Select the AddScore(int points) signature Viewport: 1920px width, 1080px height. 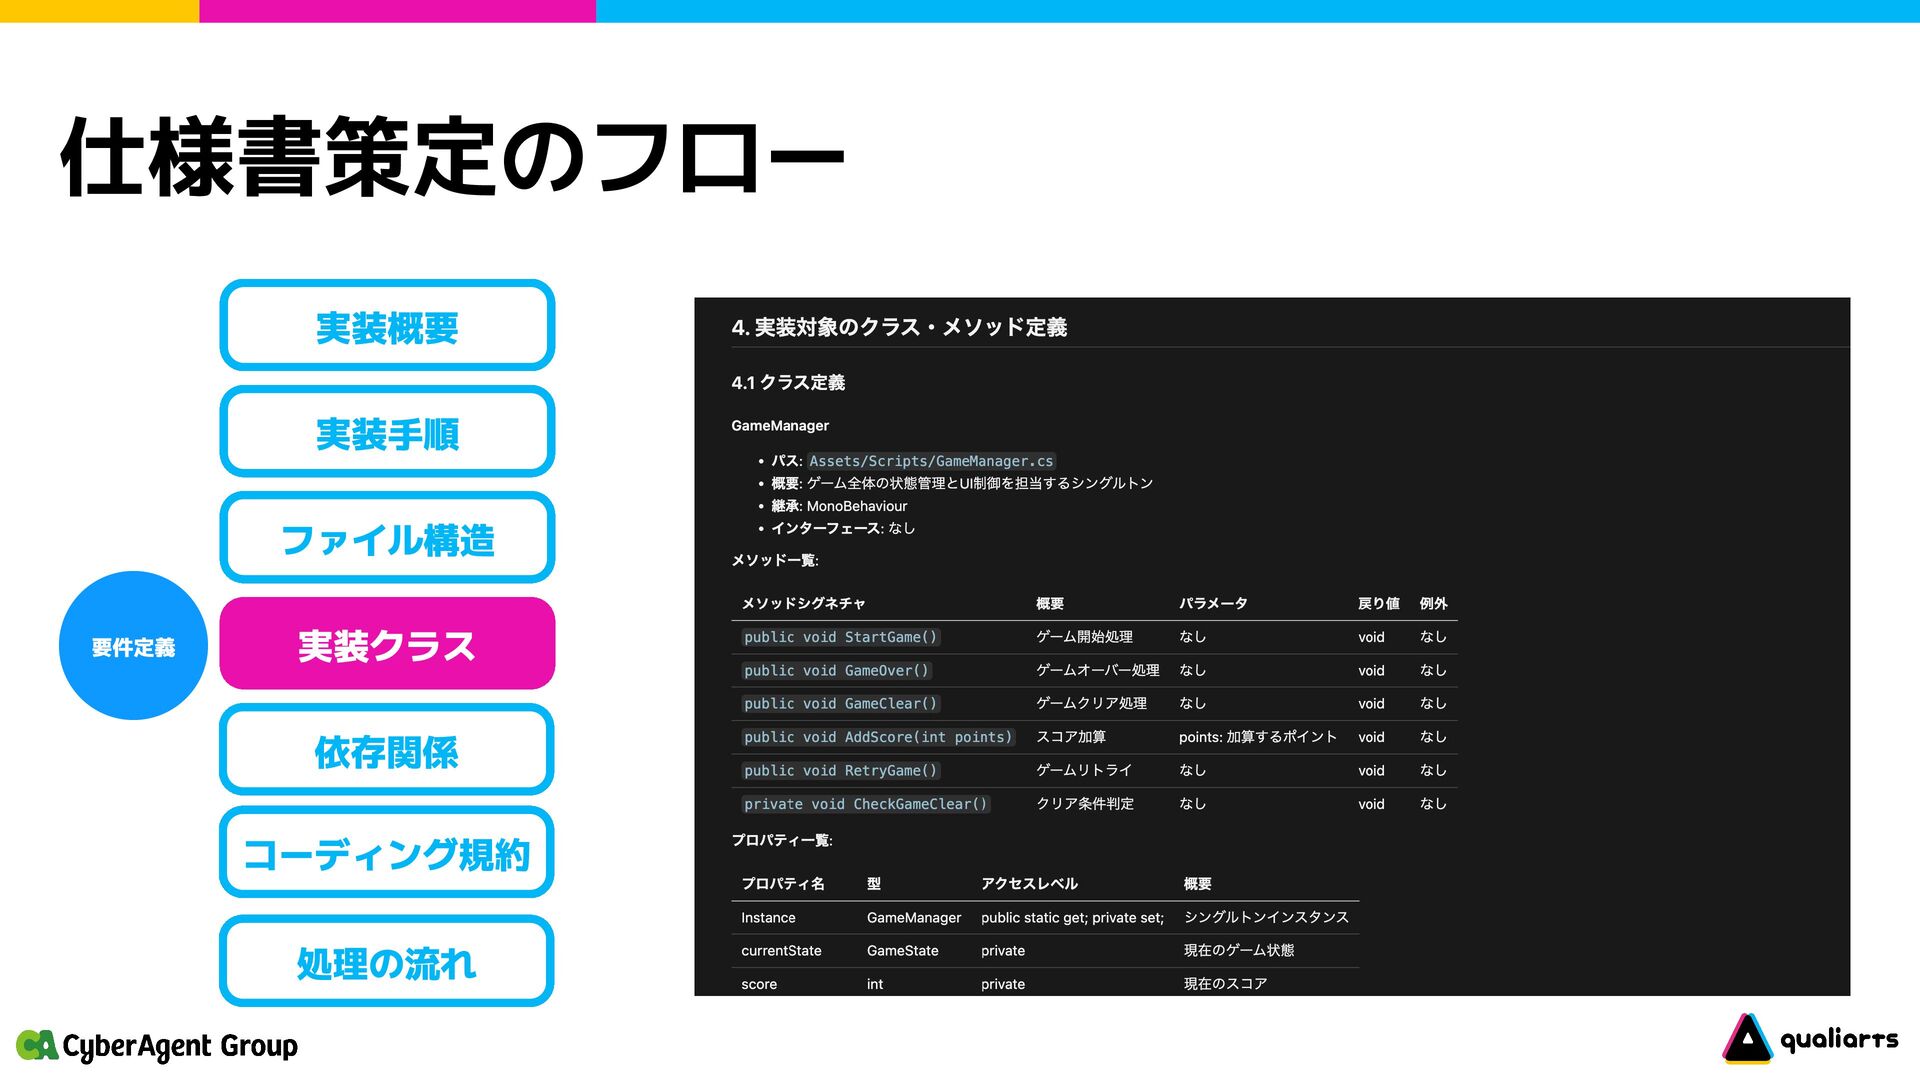click(877, 737)
